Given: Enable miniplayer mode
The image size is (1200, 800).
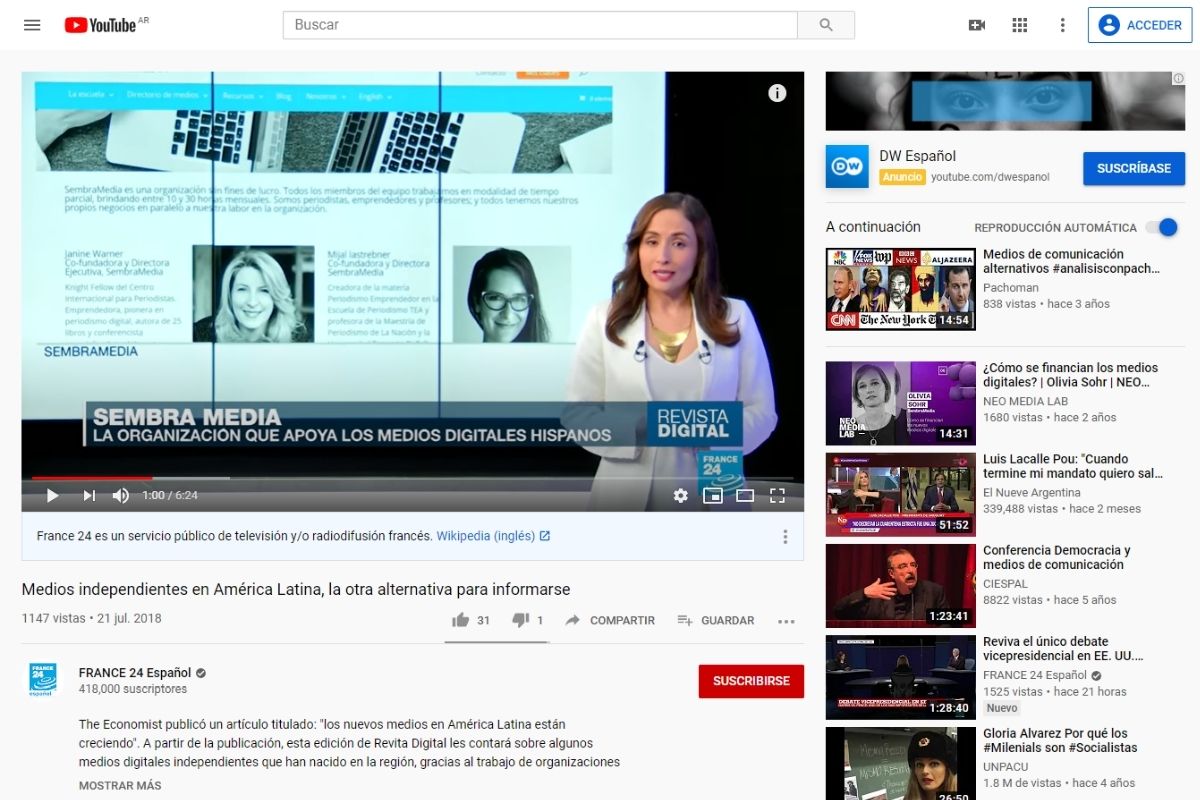Looking at the screenshot, I should (713, 495).
